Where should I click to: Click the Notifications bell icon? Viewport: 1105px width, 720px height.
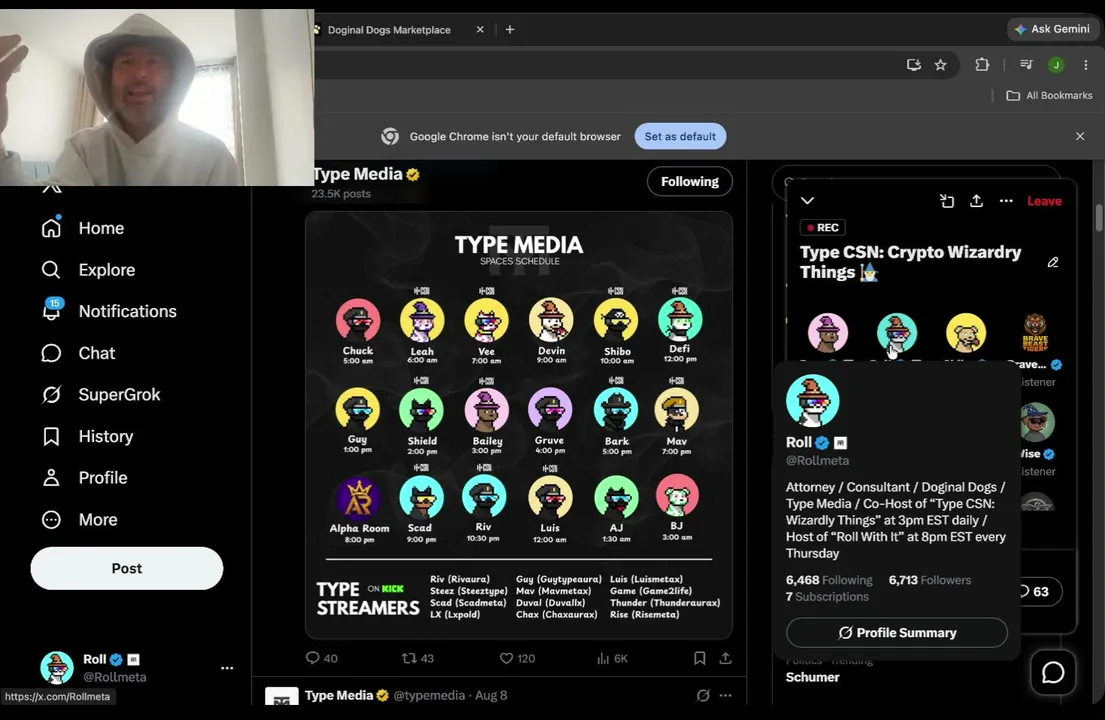click(x=51, y=311)
